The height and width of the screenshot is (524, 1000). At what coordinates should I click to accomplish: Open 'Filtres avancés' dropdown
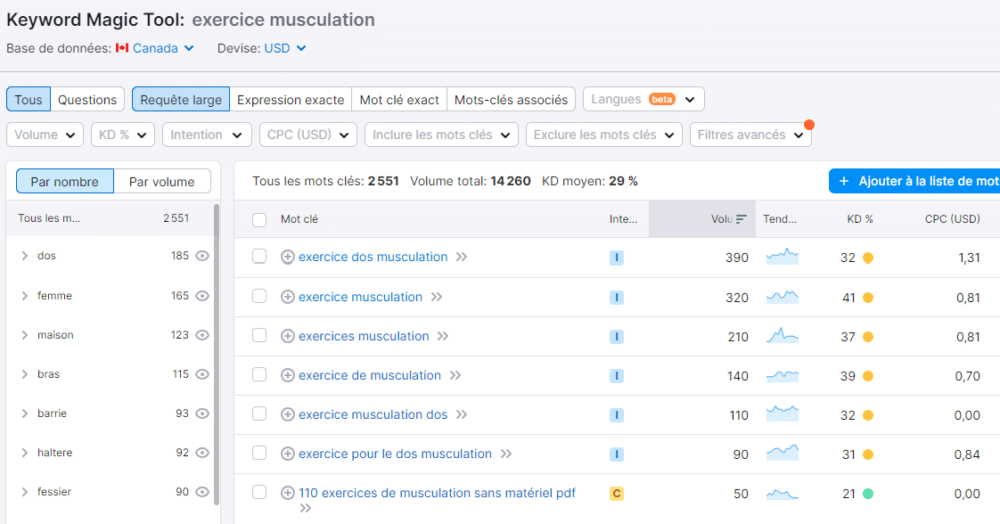pos(751,135)
